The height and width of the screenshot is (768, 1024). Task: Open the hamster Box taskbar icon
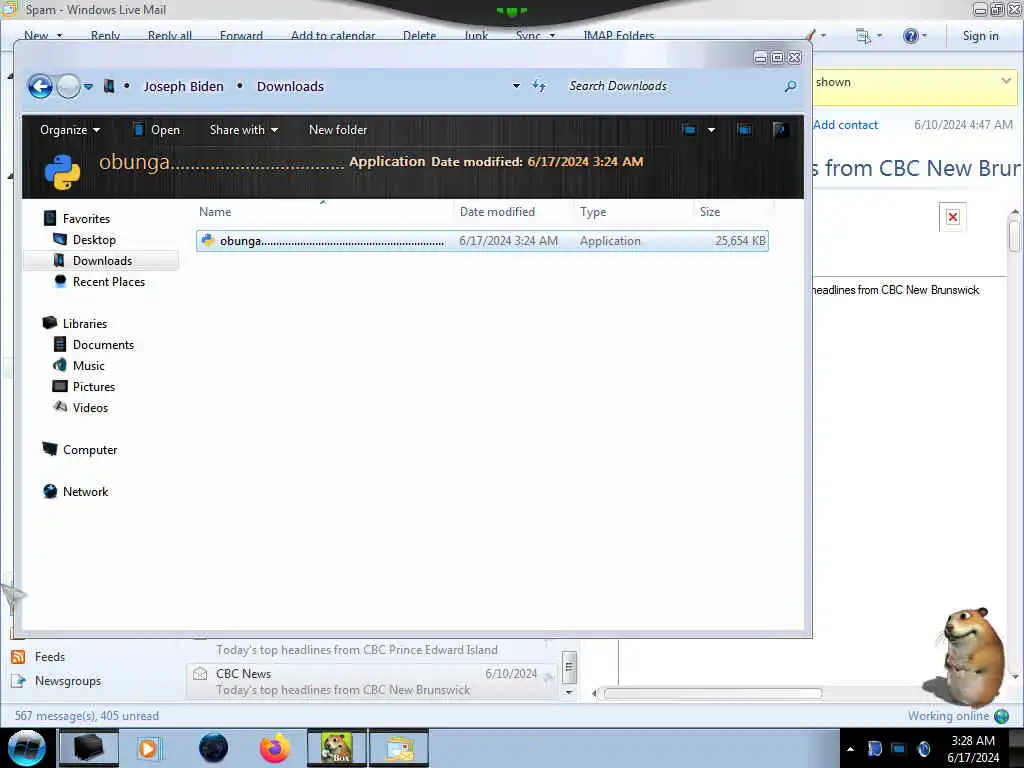(x=337, y=748)
